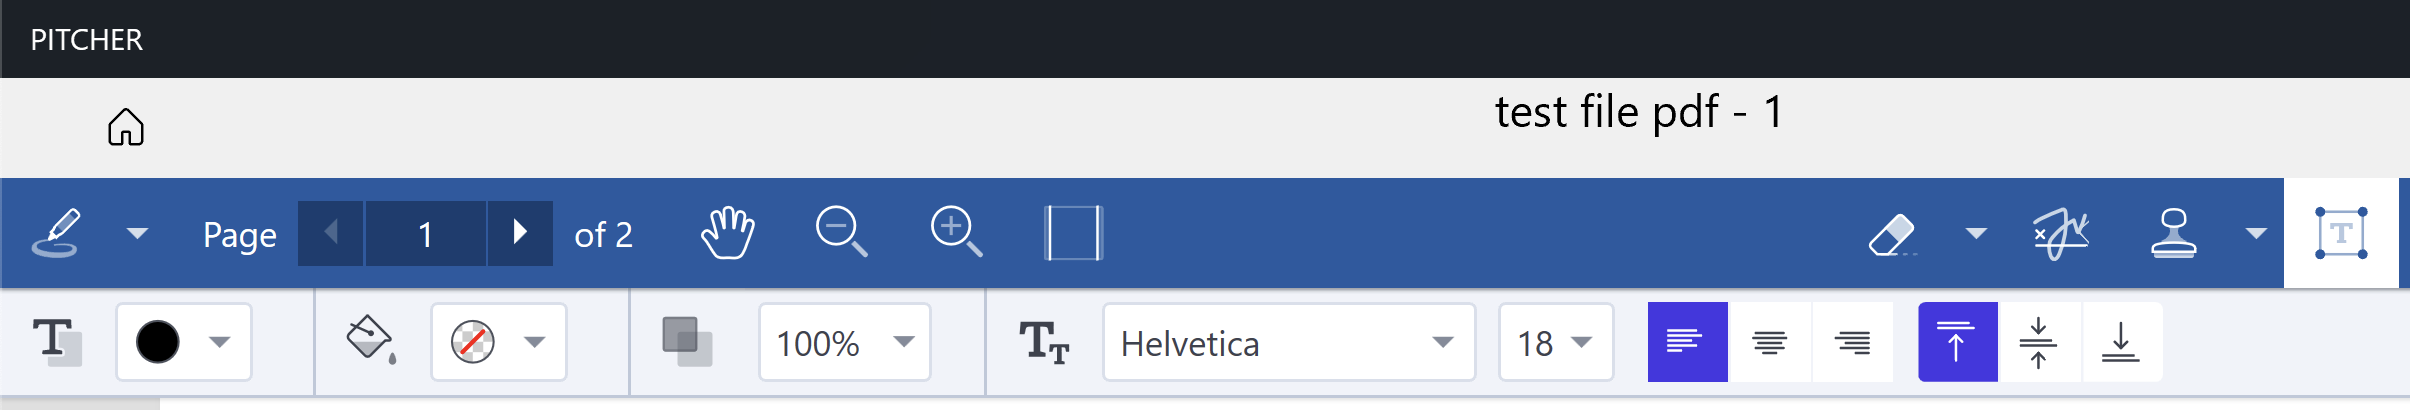Align text to the left
The width and height of the screenshot is (2410, 410).
[x=1687, y=342]
